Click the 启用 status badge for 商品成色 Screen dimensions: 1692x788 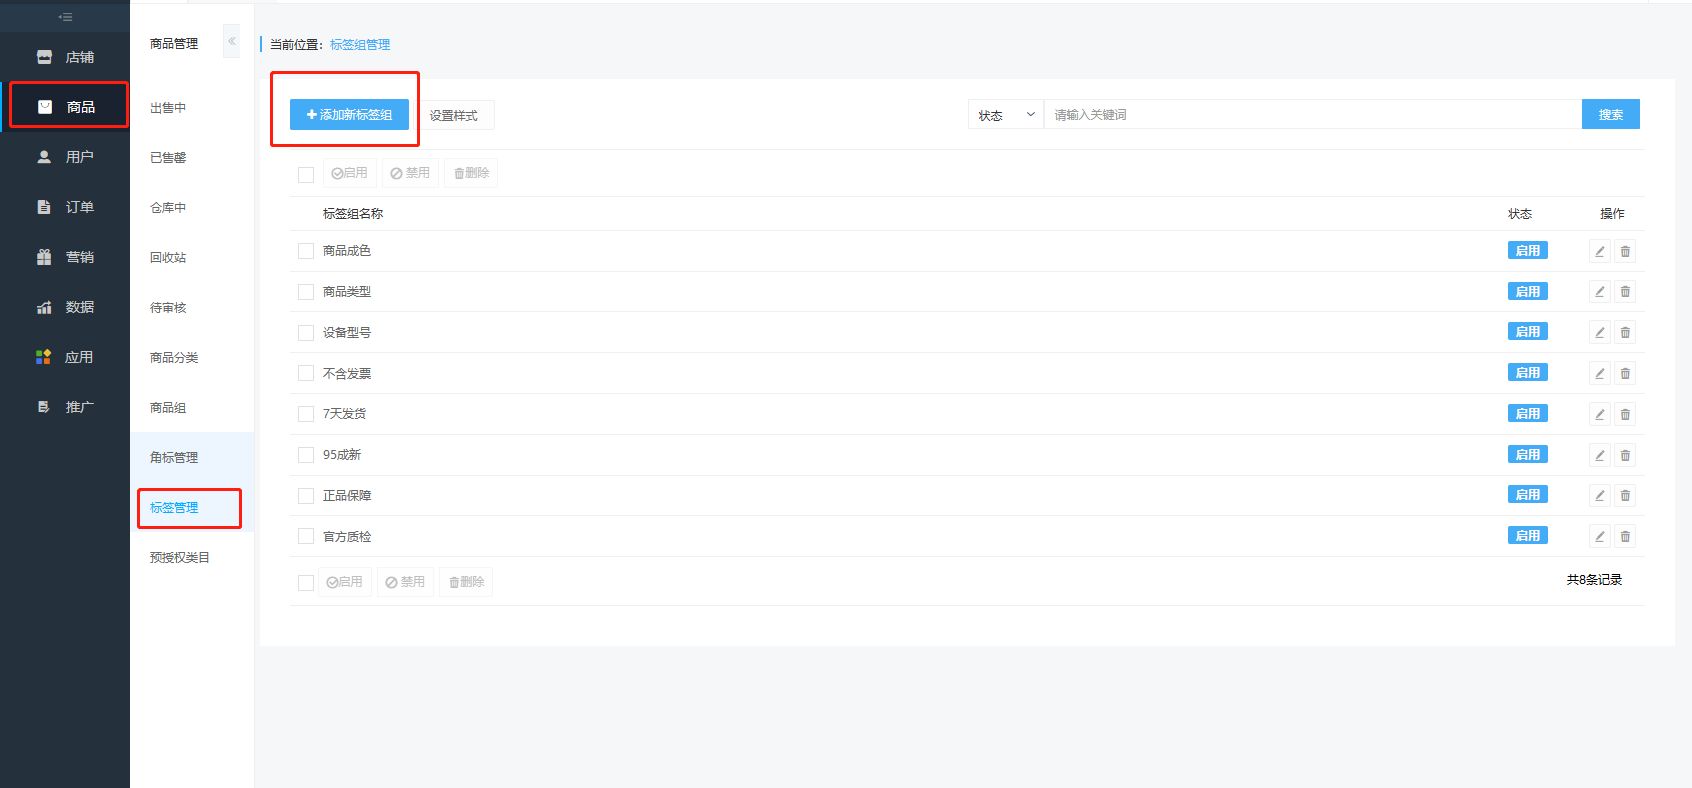pos(1527,251)
